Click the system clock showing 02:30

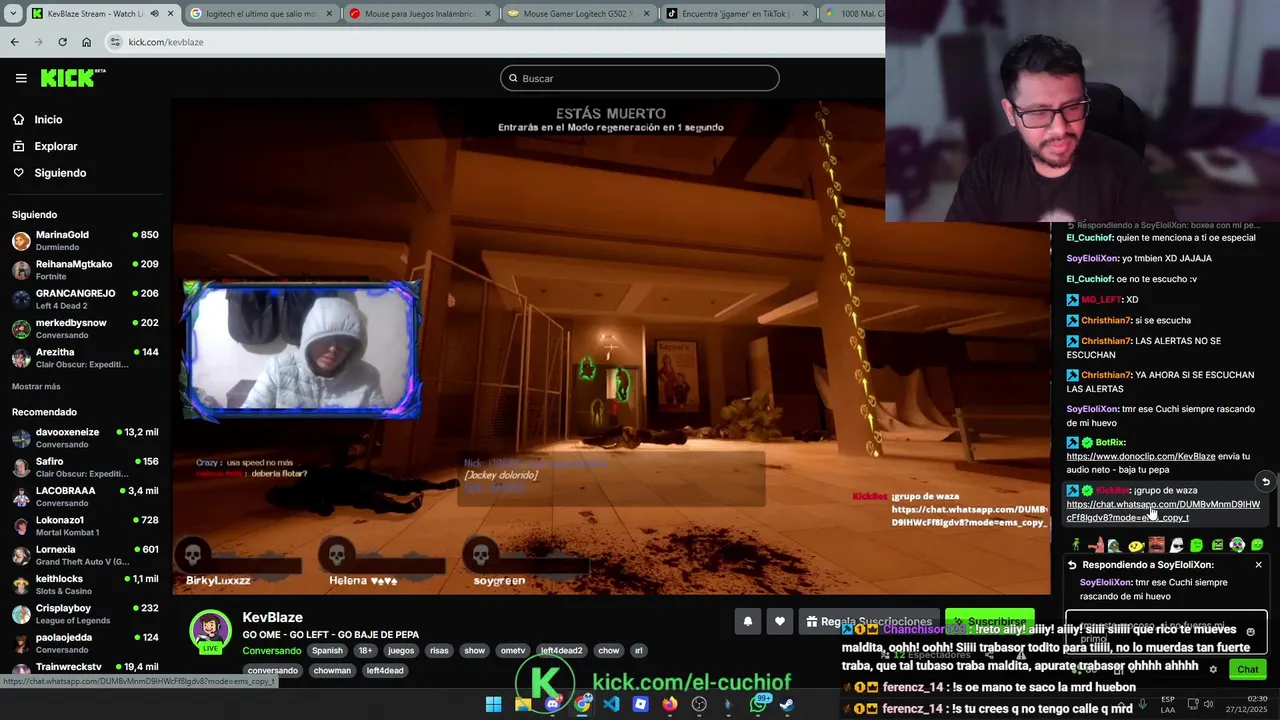(1257, 698)
